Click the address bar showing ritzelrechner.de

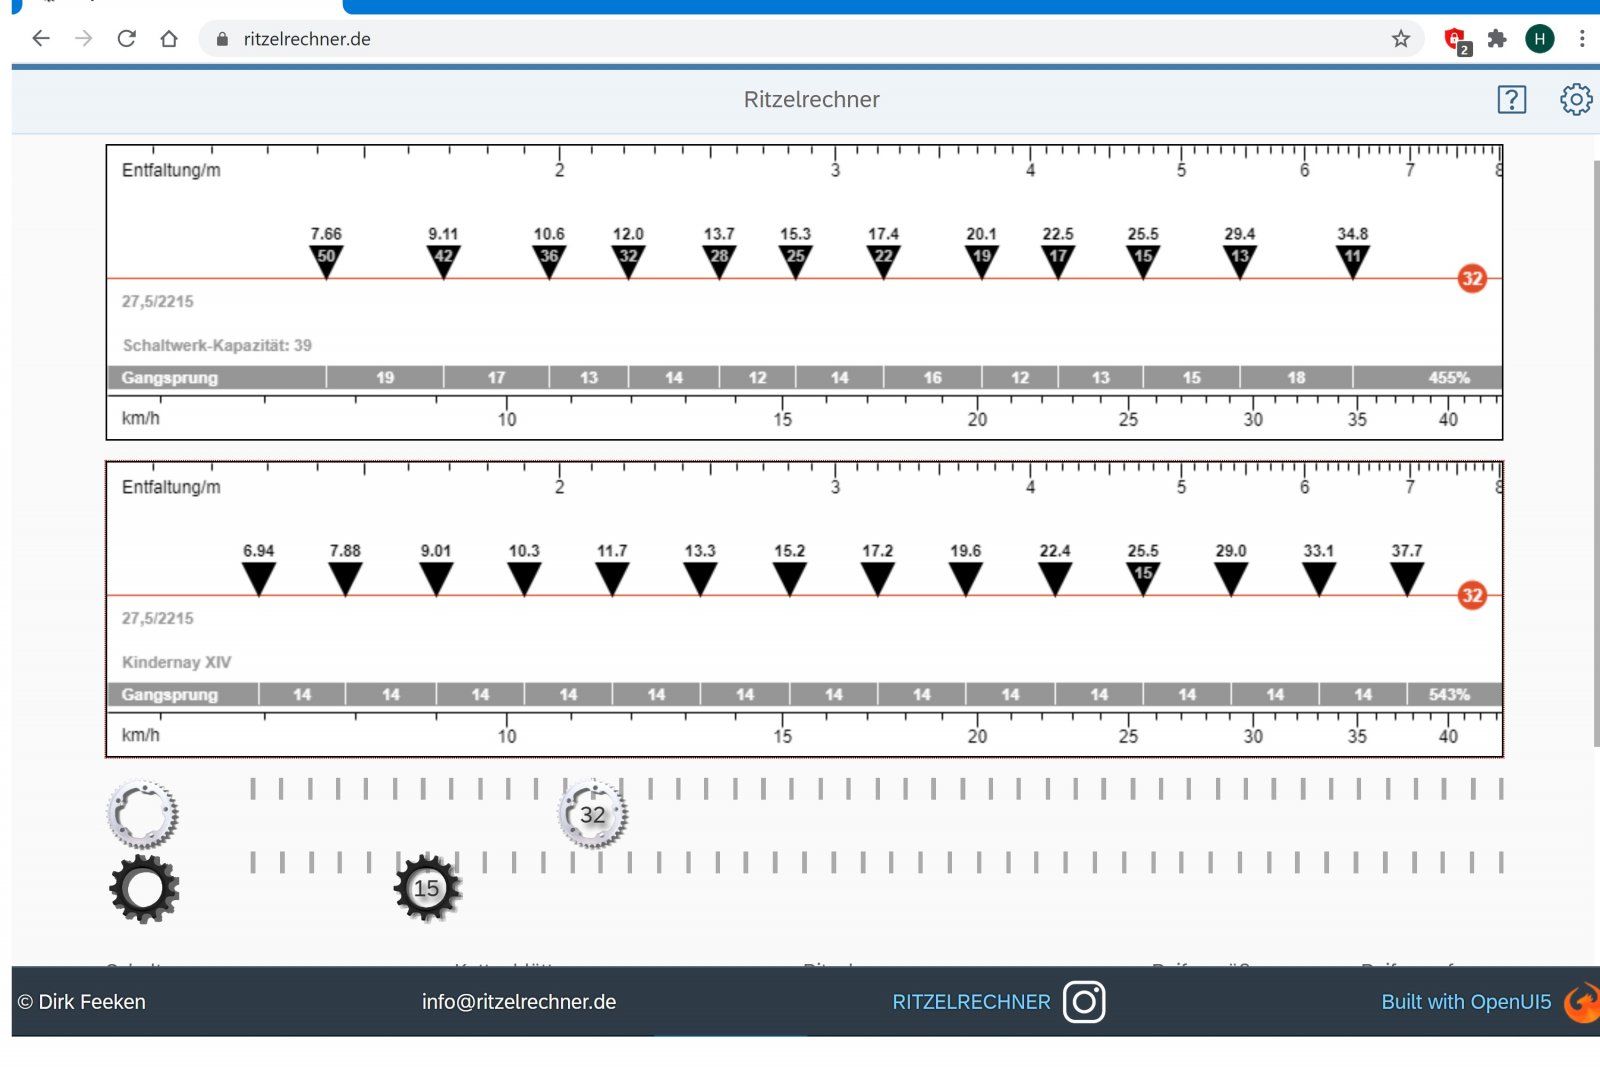coord(700,39)
